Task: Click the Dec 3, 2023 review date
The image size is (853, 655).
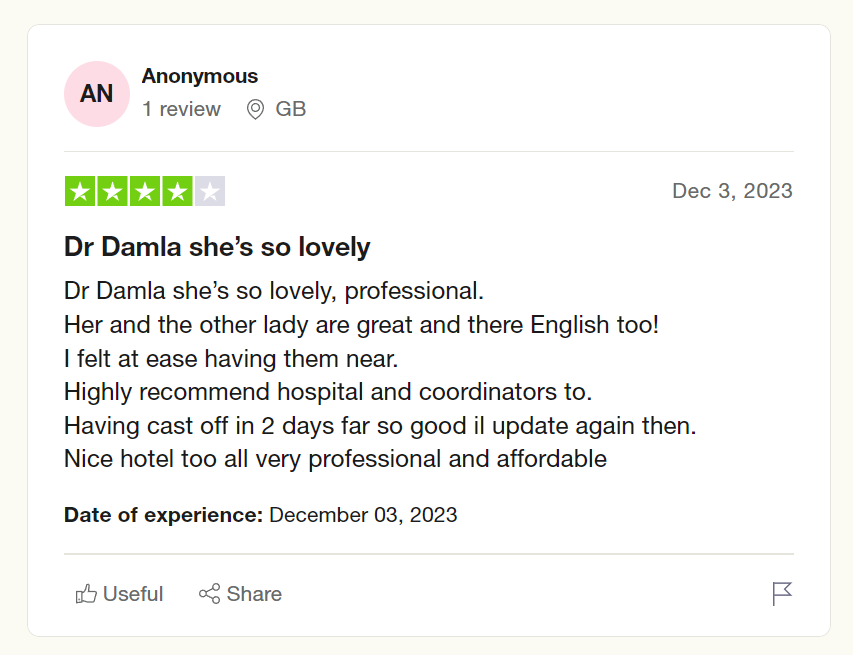Action: 732,191
